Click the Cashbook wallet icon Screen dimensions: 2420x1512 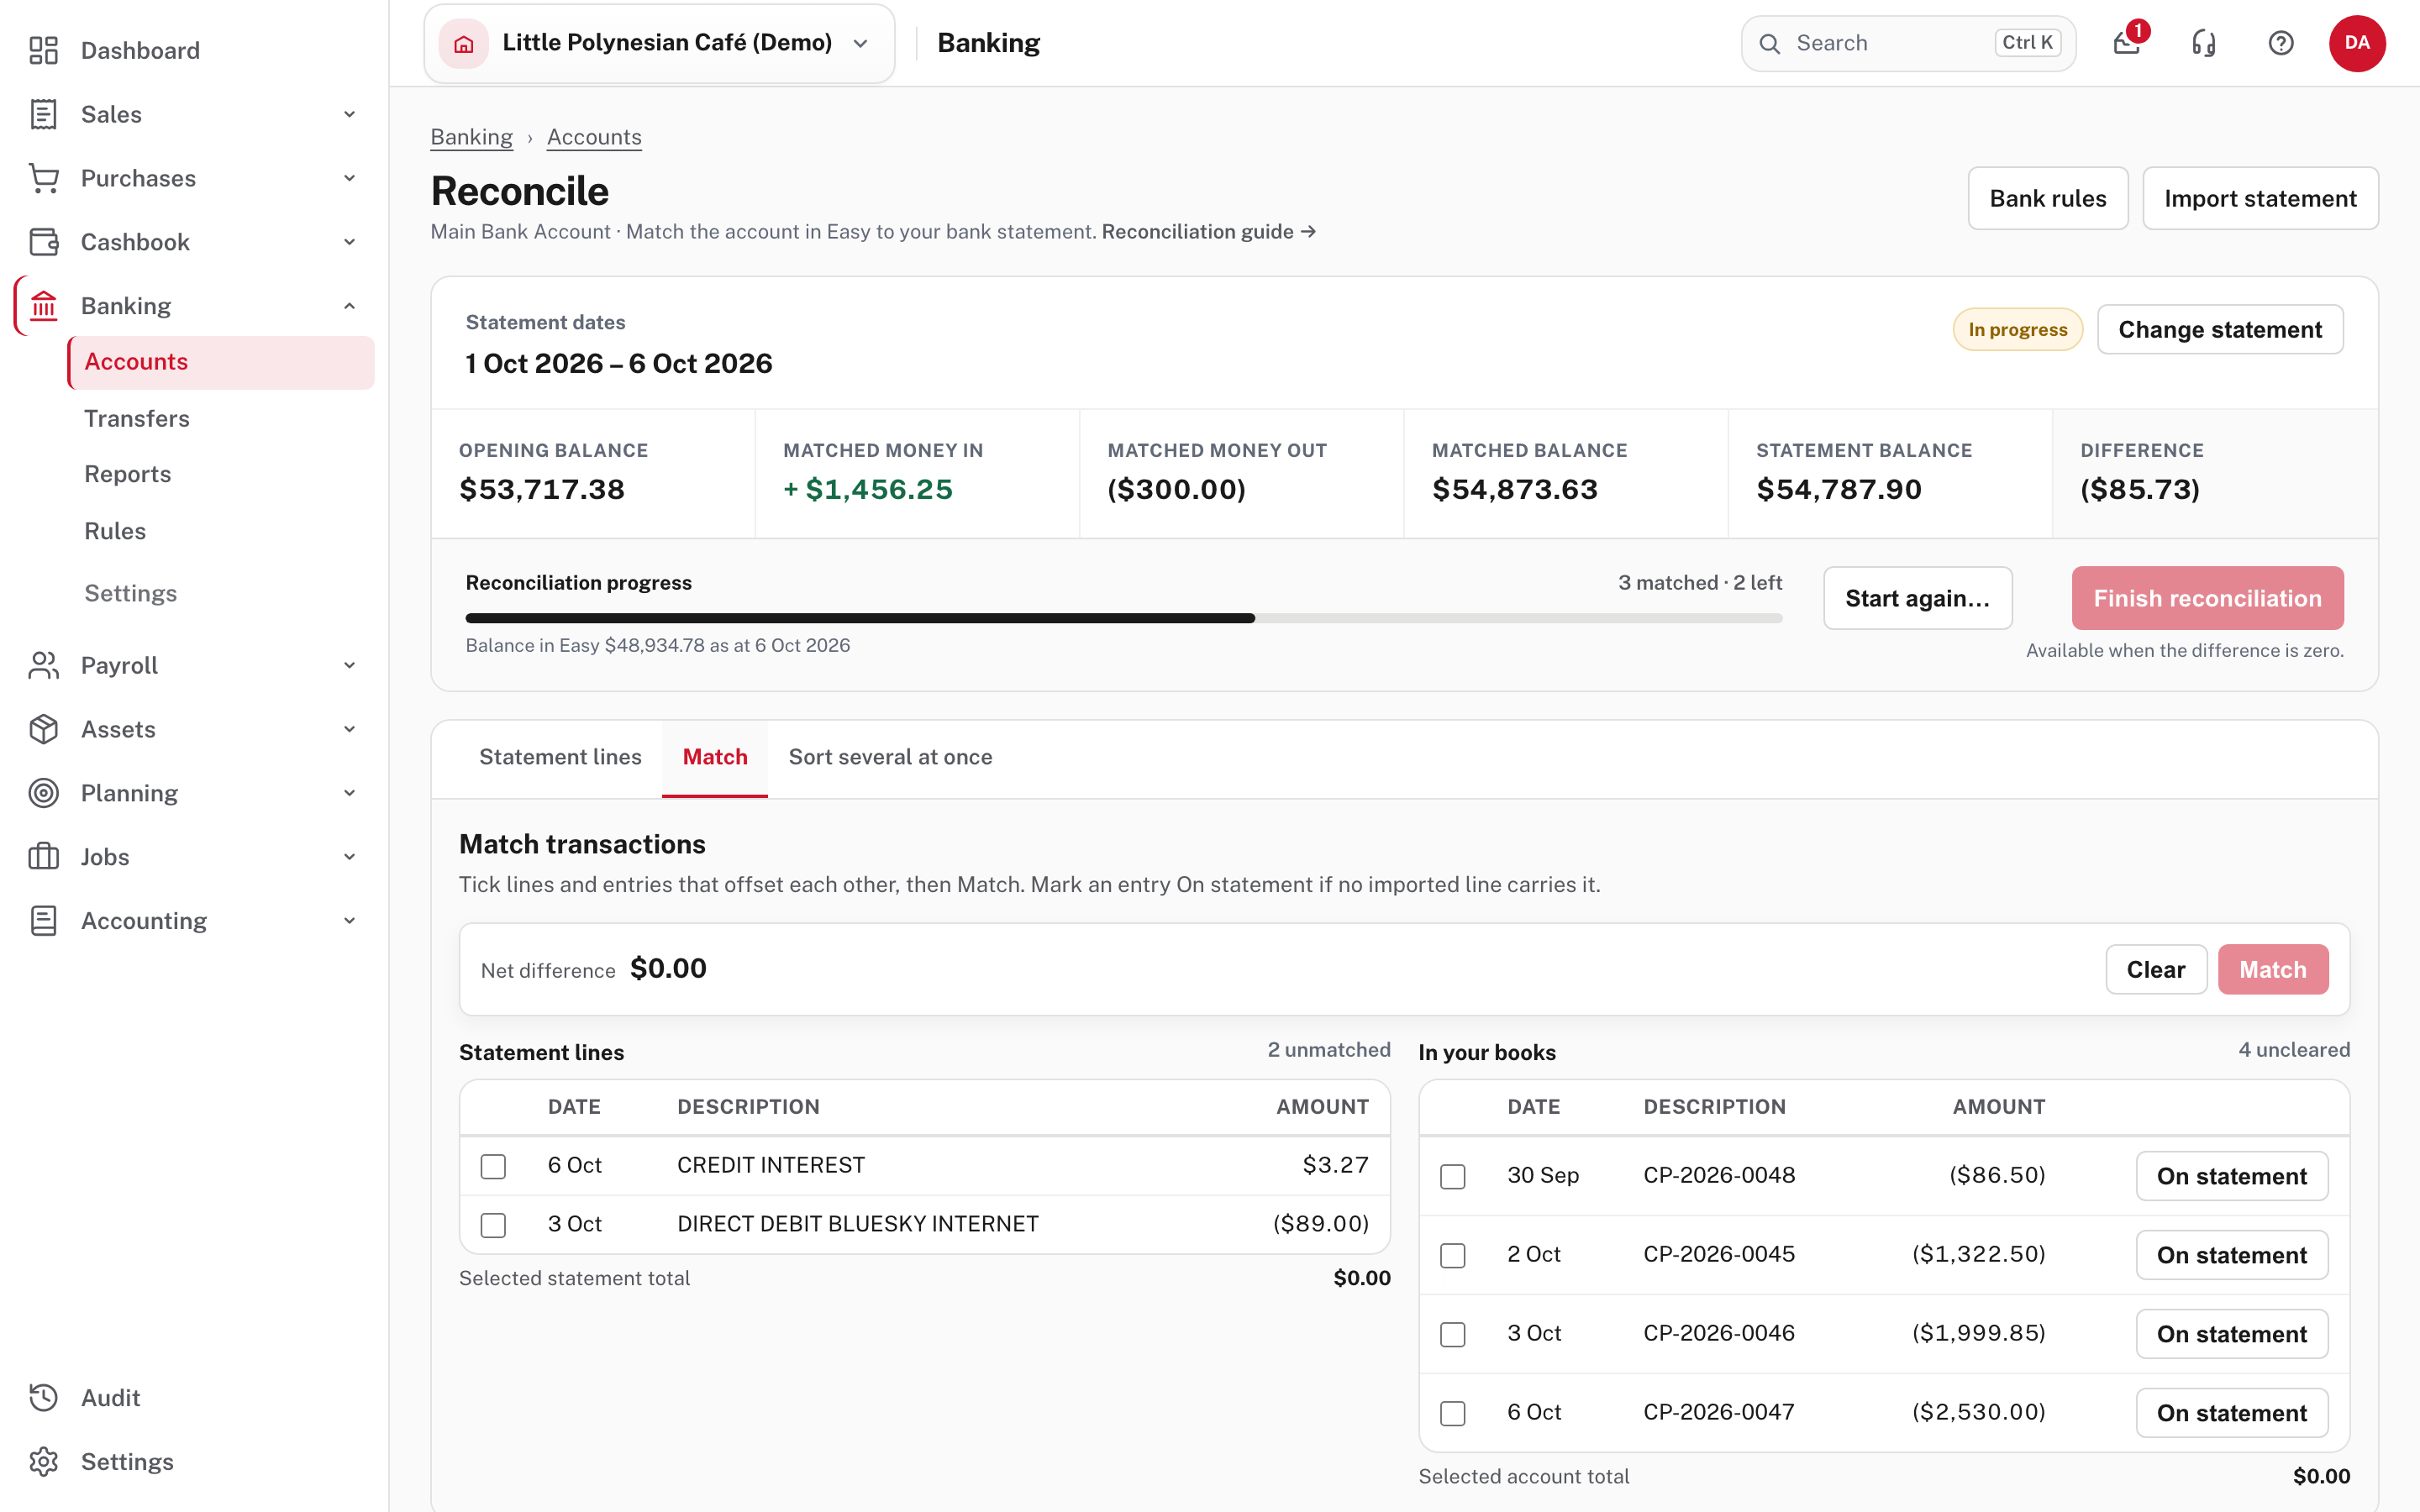tap(43, 242)
